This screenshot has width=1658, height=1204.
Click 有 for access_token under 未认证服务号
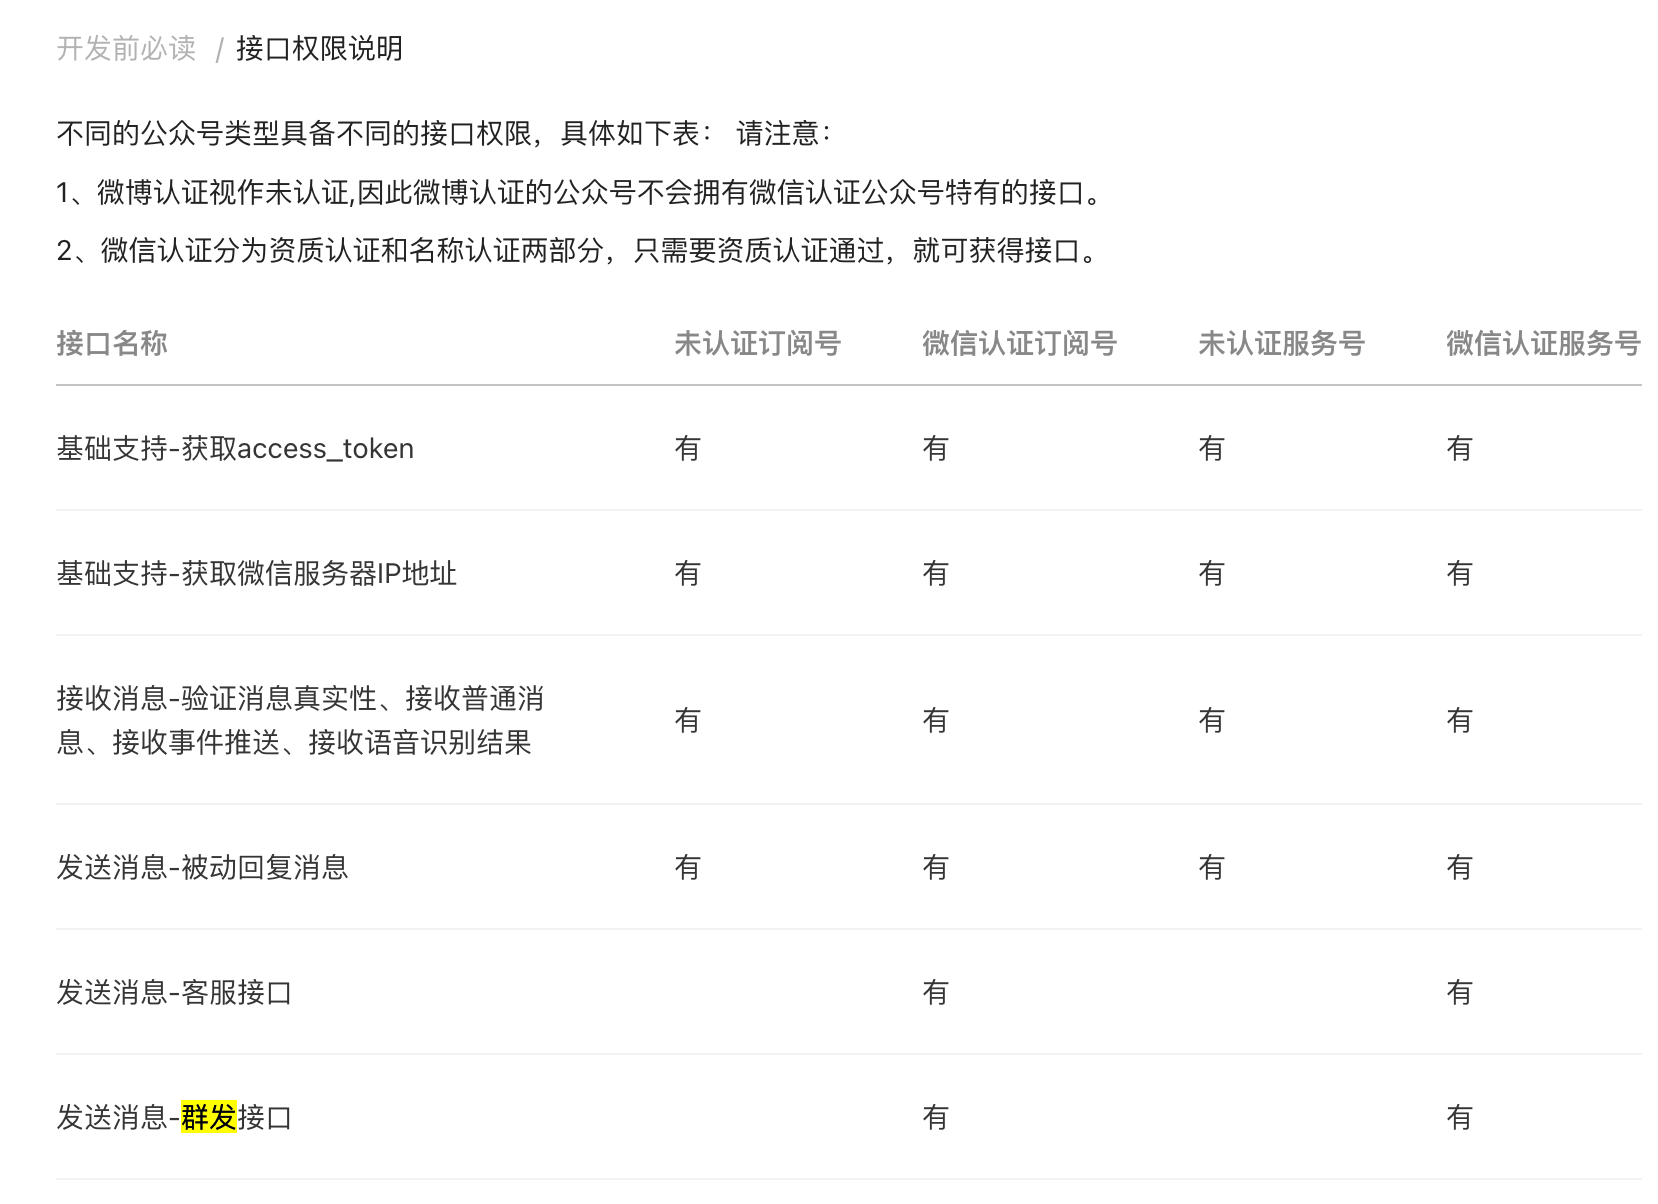coord(1211,448)
